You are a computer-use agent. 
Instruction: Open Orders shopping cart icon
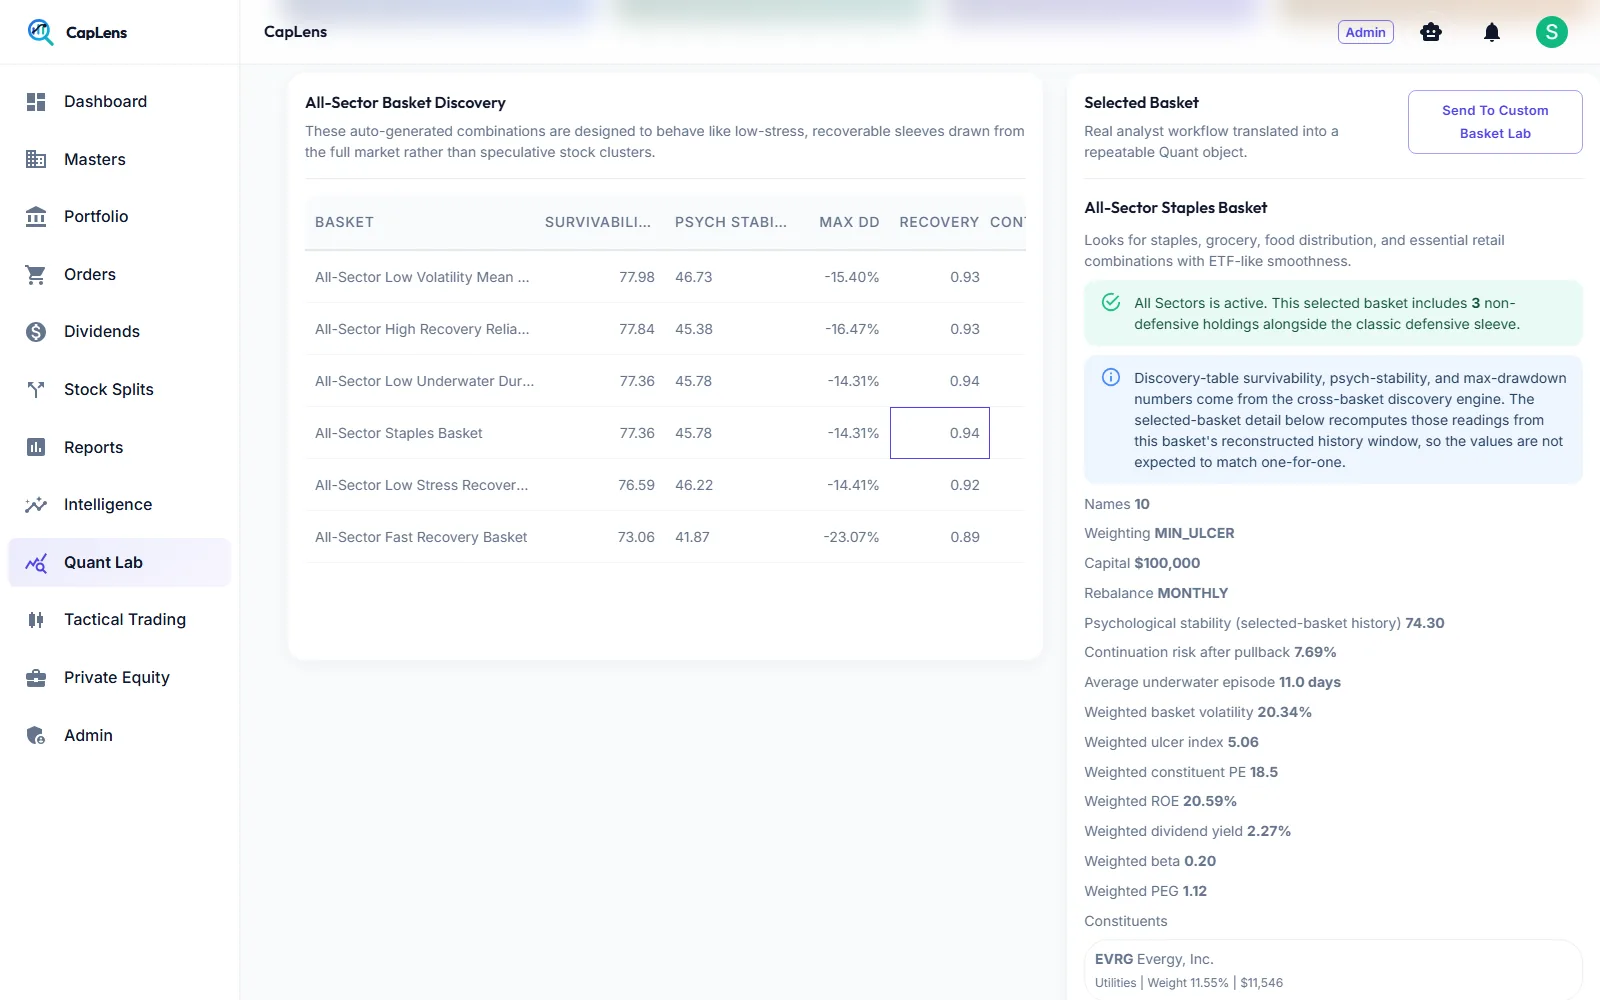[36, 274]
